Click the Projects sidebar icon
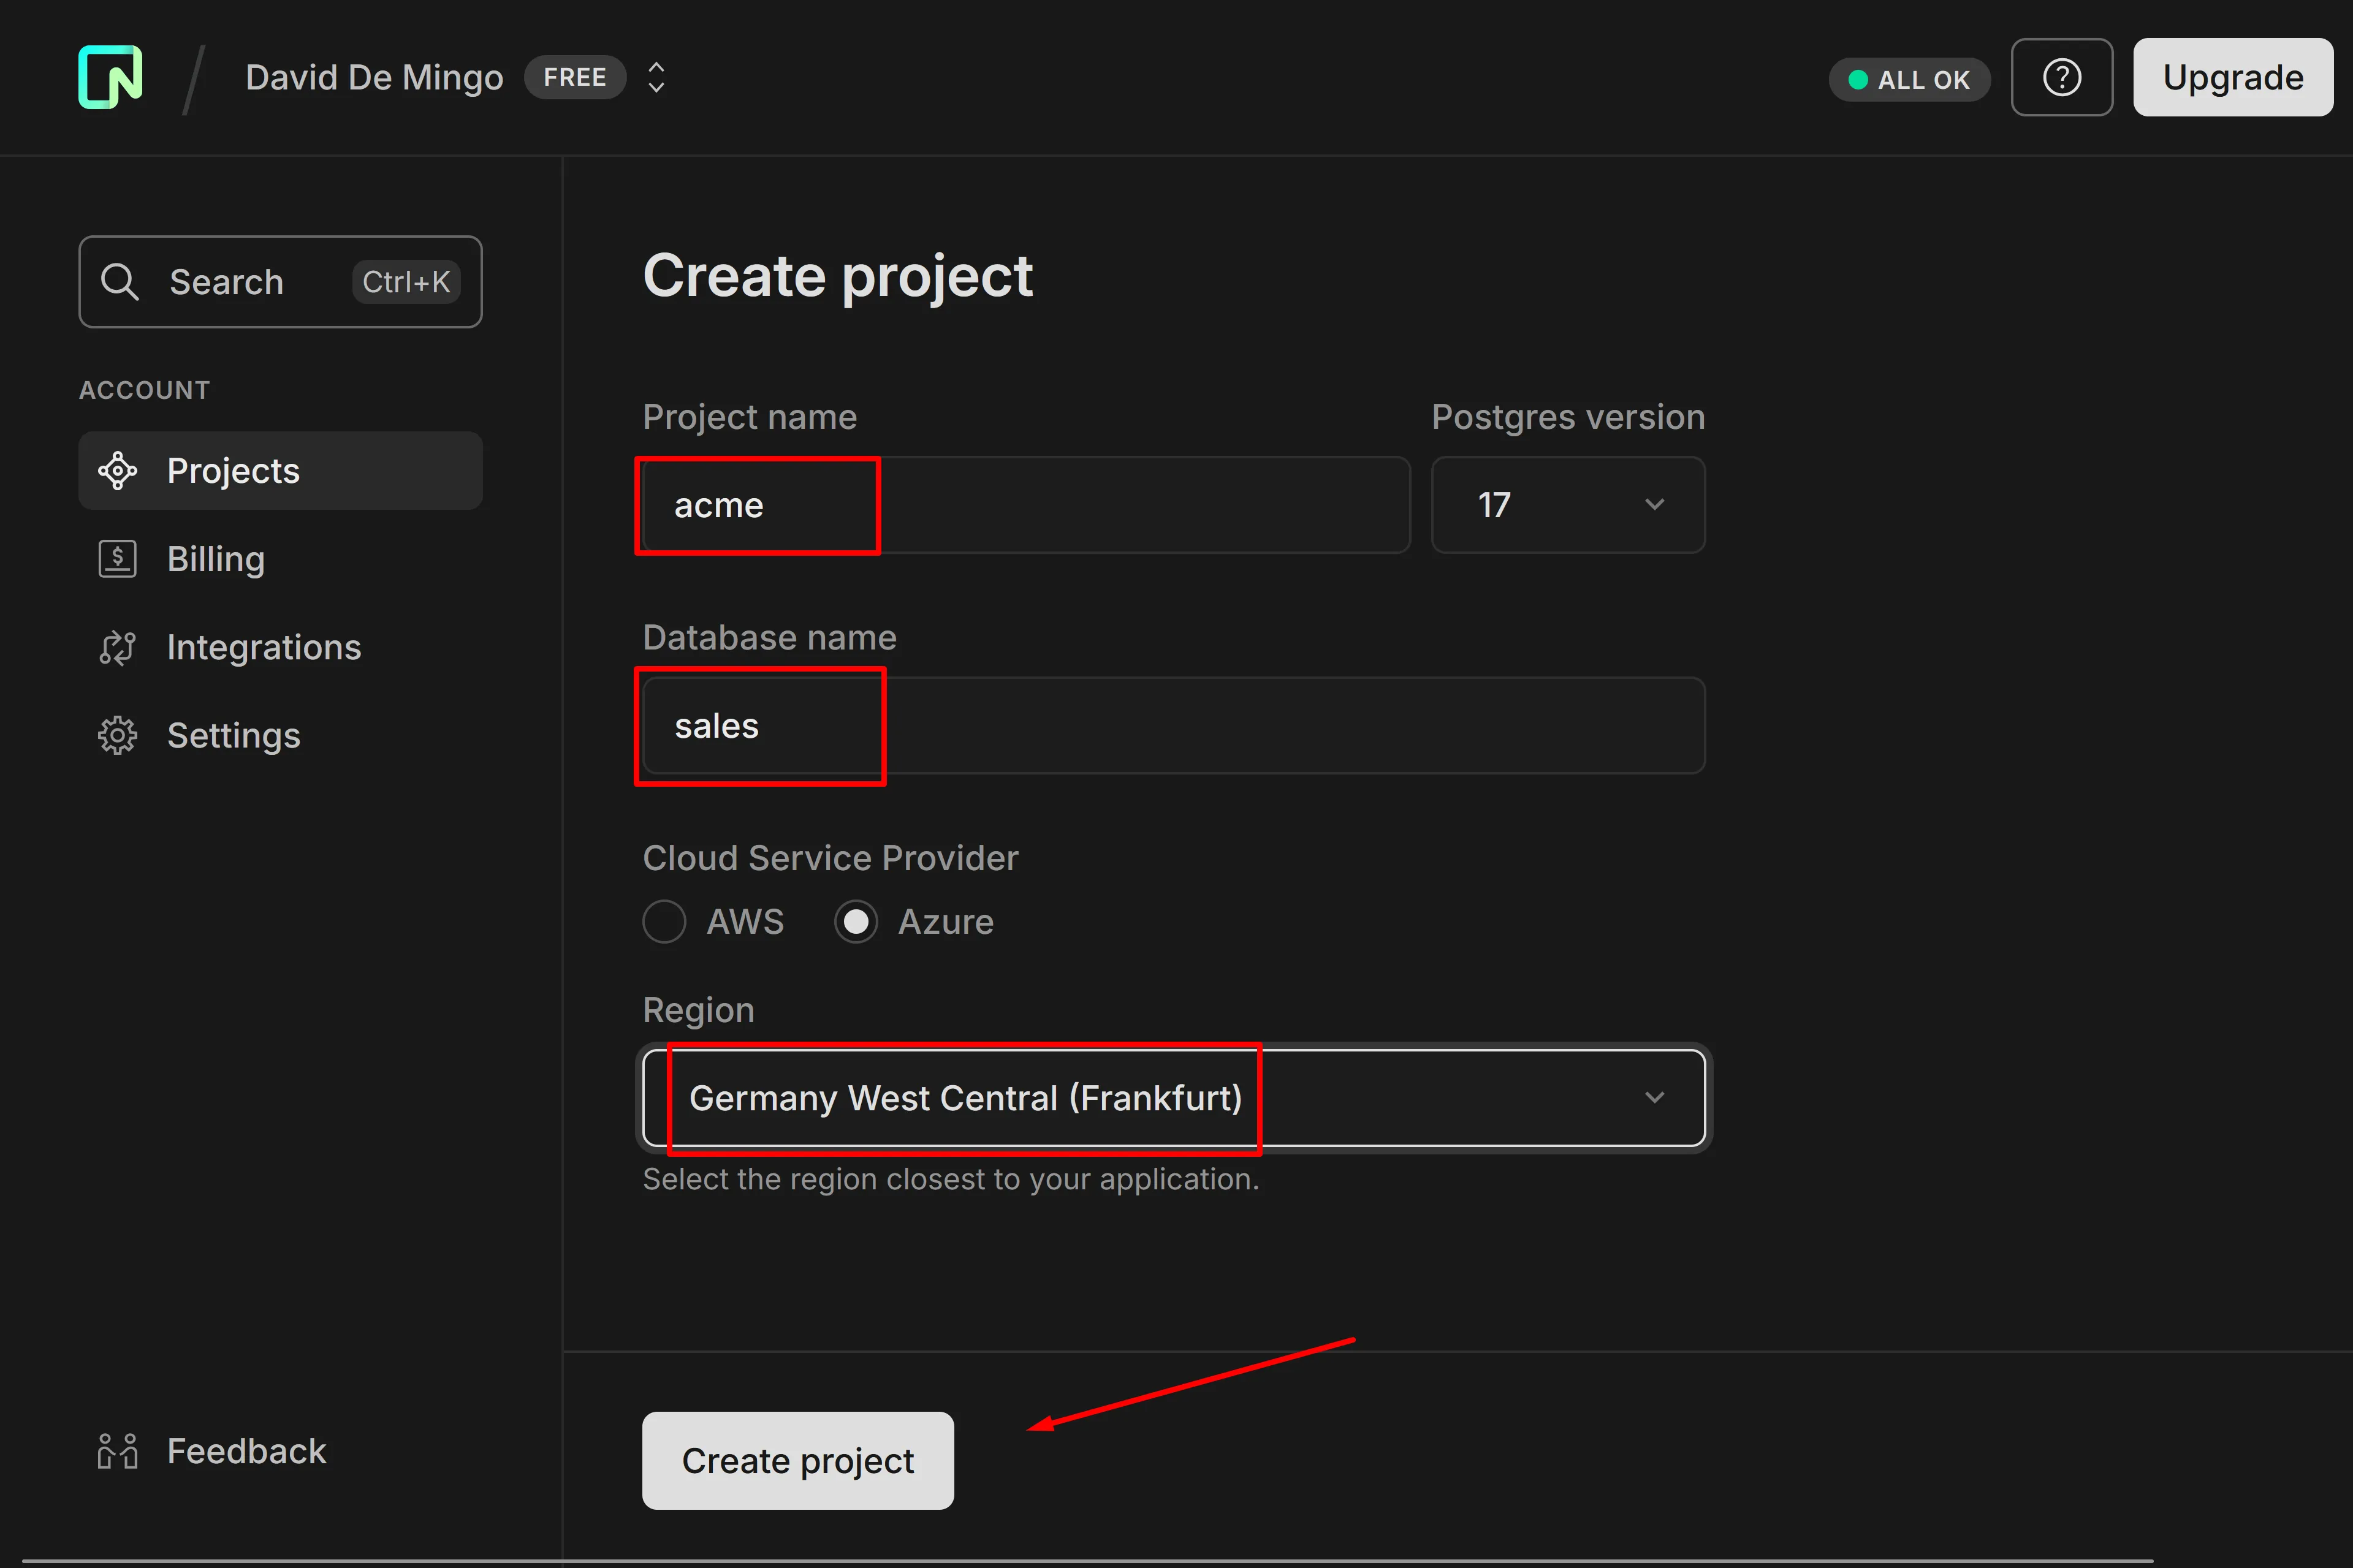The height and width of the screenshot is (1568, 2353). point(118,471)
